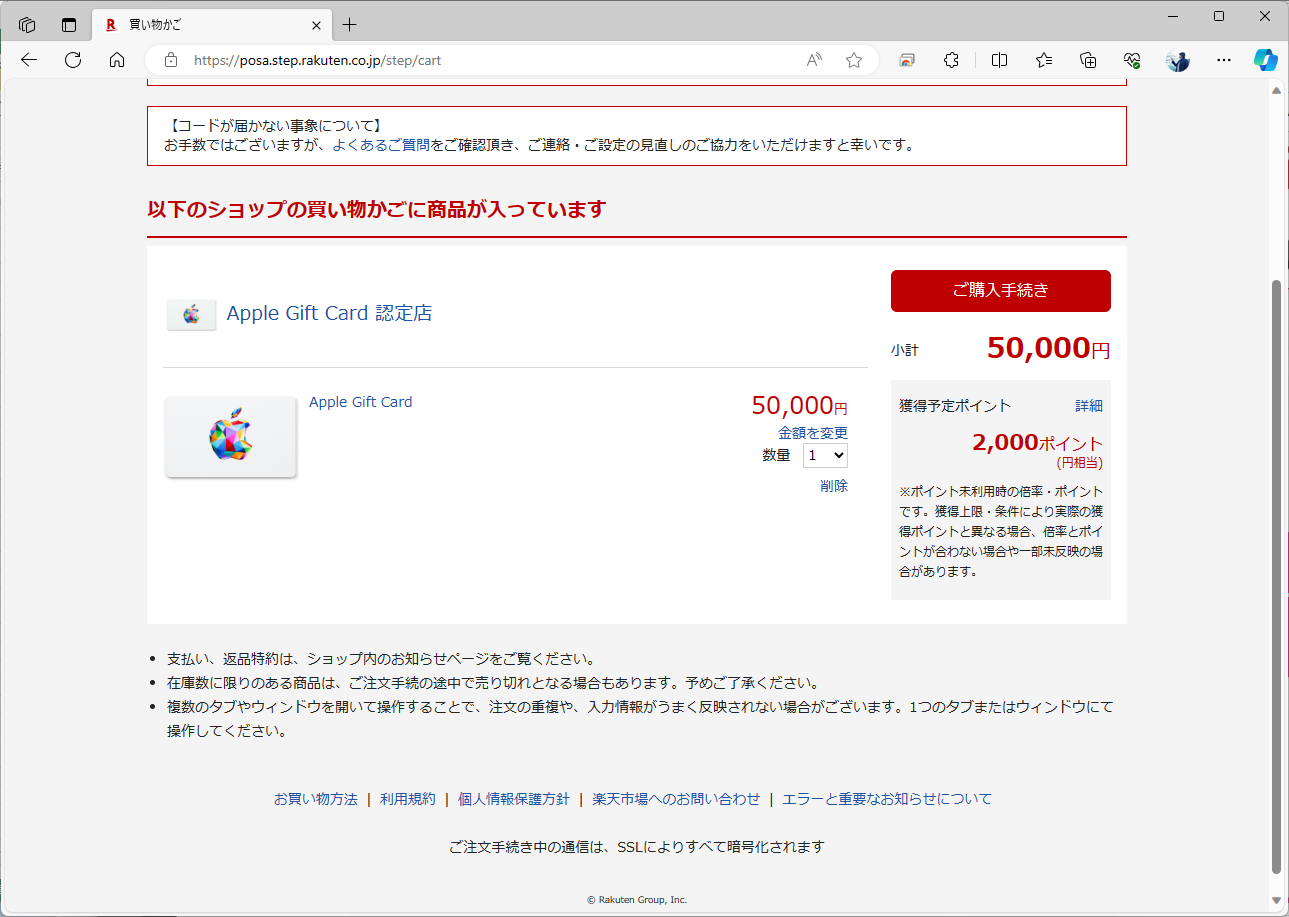
Task: Click the scrollbar up arrow
Action: tap(1276, 91)
